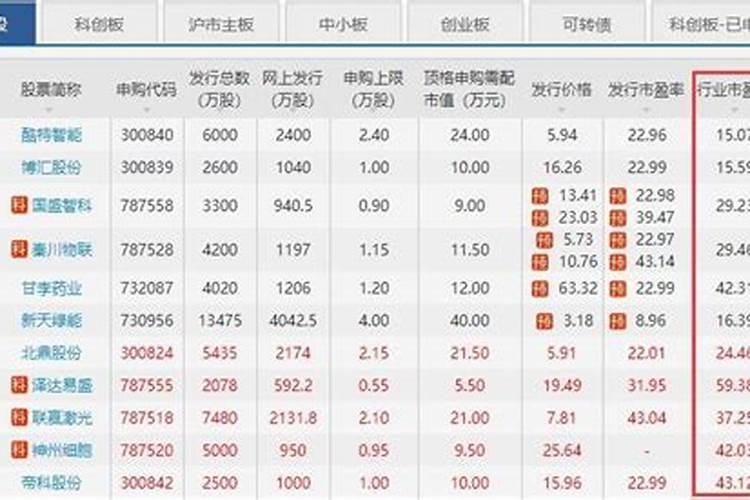This screenshot has height=500, width=750.
Task: Select subscription code 730956
Action: 147,320
